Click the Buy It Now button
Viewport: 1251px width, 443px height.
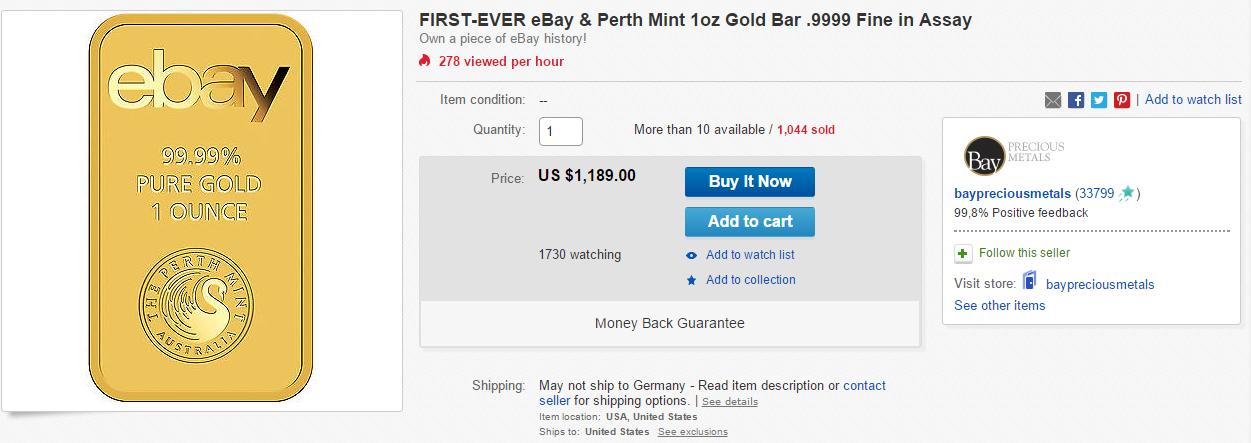pyautogui.click(x=749, y=182)
